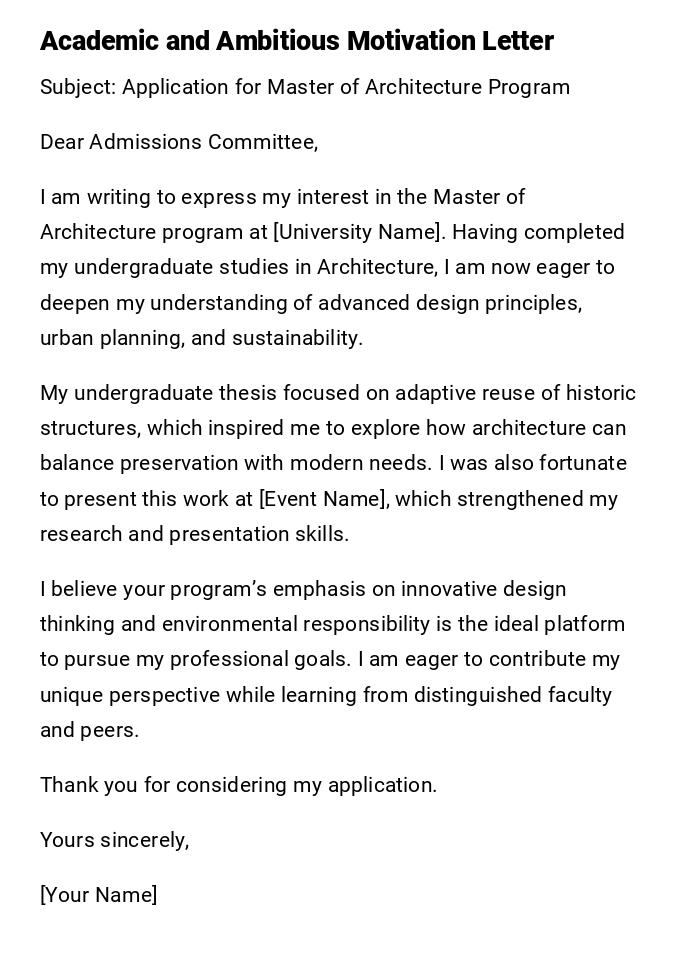Click the [Your Name] placeholder at the bottom
Image resolution: width=700 pixels, height=958 pixels.
pyautogui.click(x=98, y=895)
